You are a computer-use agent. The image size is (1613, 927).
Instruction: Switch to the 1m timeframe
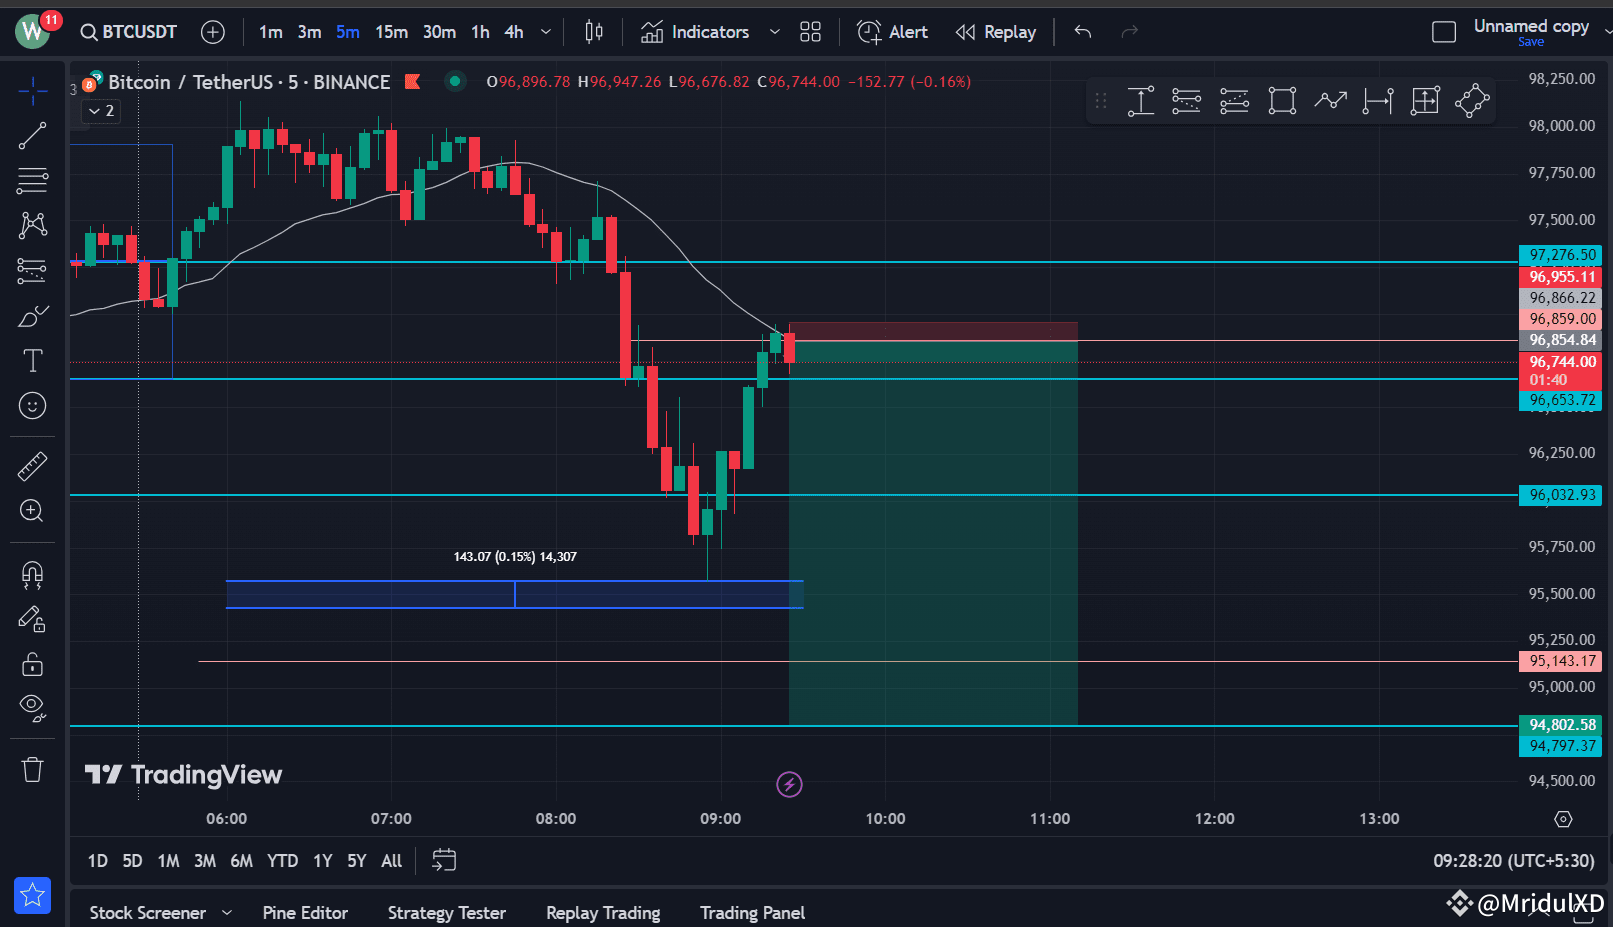pyautogui.click(x=270, y=32)
